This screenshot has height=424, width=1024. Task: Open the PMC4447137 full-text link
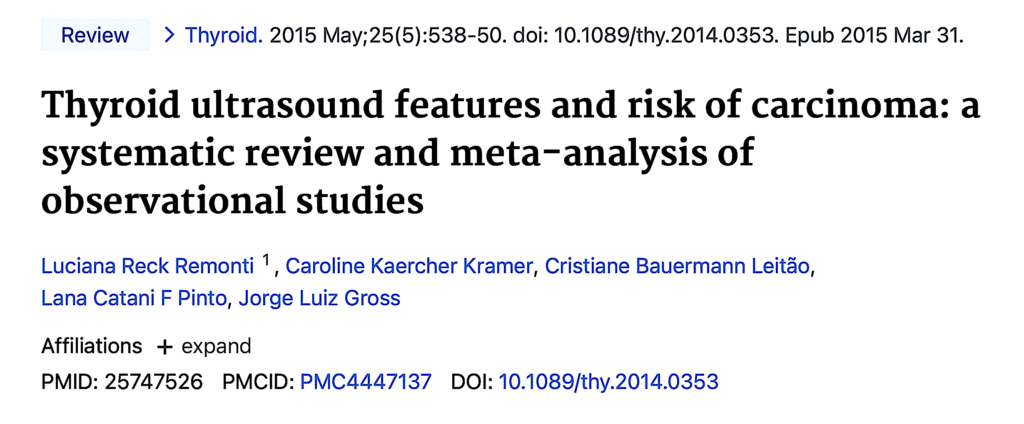(x=366, y=381)
